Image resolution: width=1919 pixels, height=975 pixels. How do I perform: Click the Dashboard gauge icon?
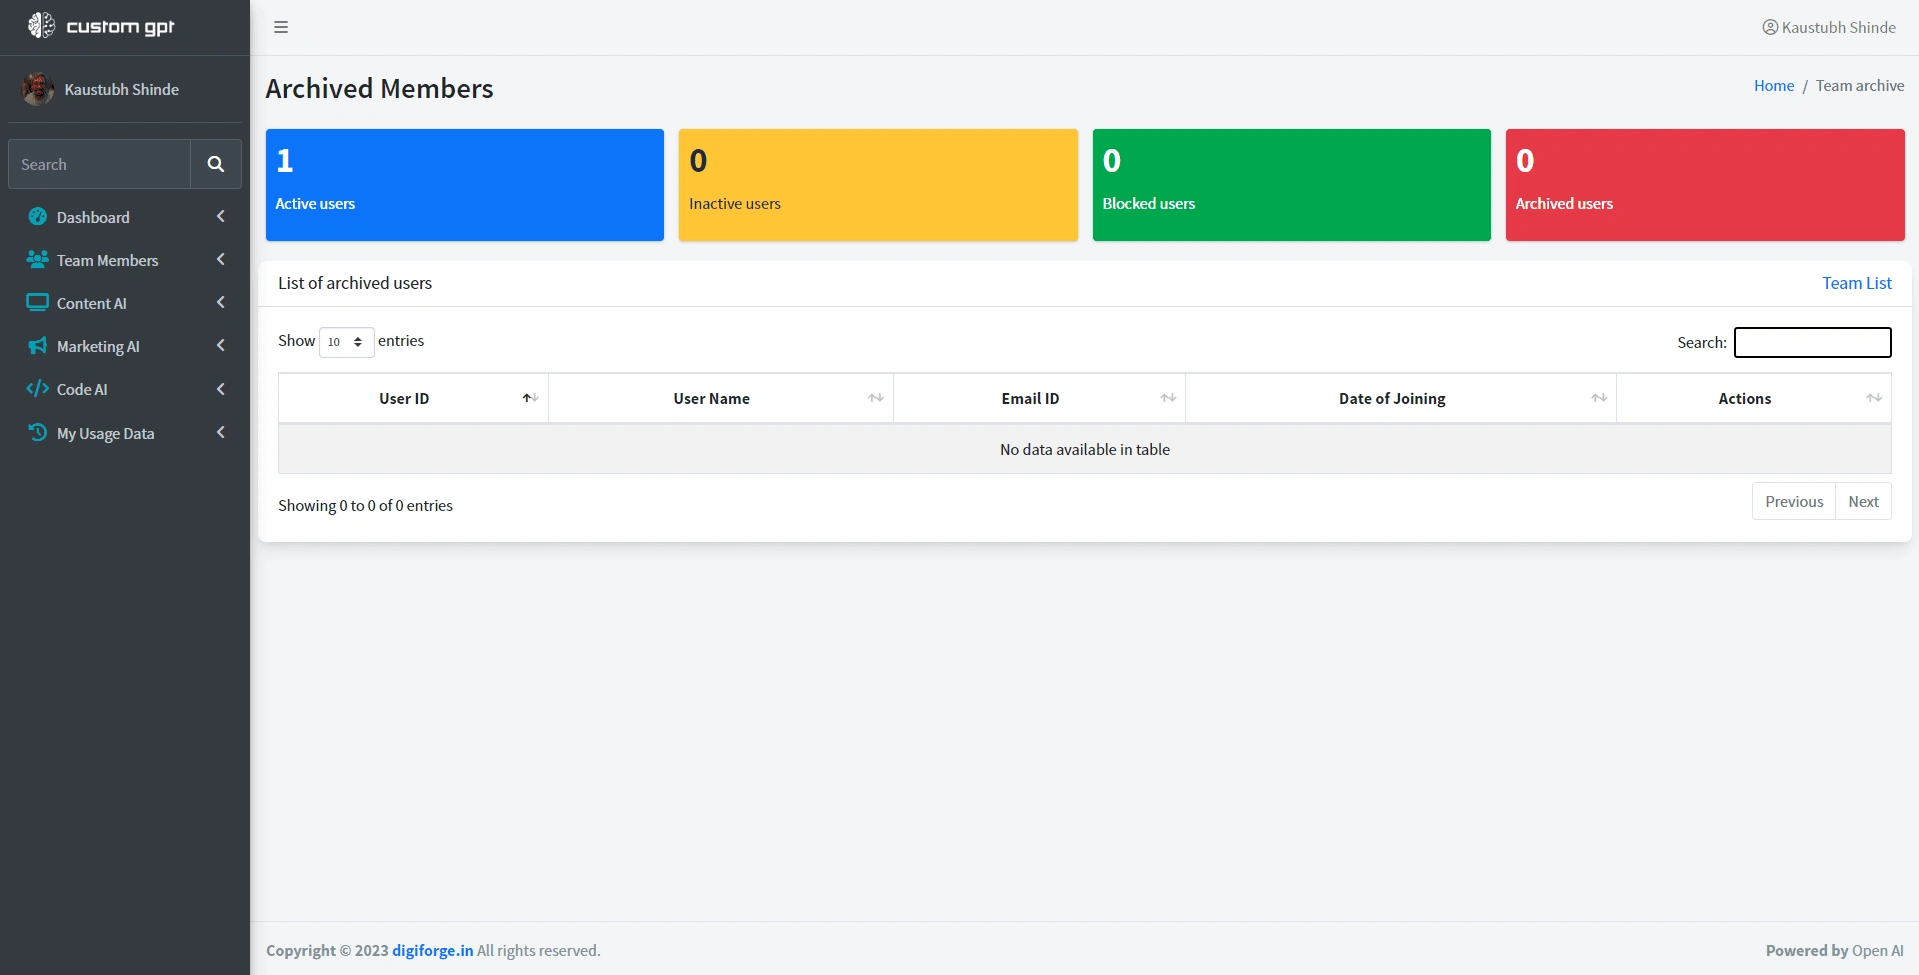pyautogui.click(x=38, y=216)
